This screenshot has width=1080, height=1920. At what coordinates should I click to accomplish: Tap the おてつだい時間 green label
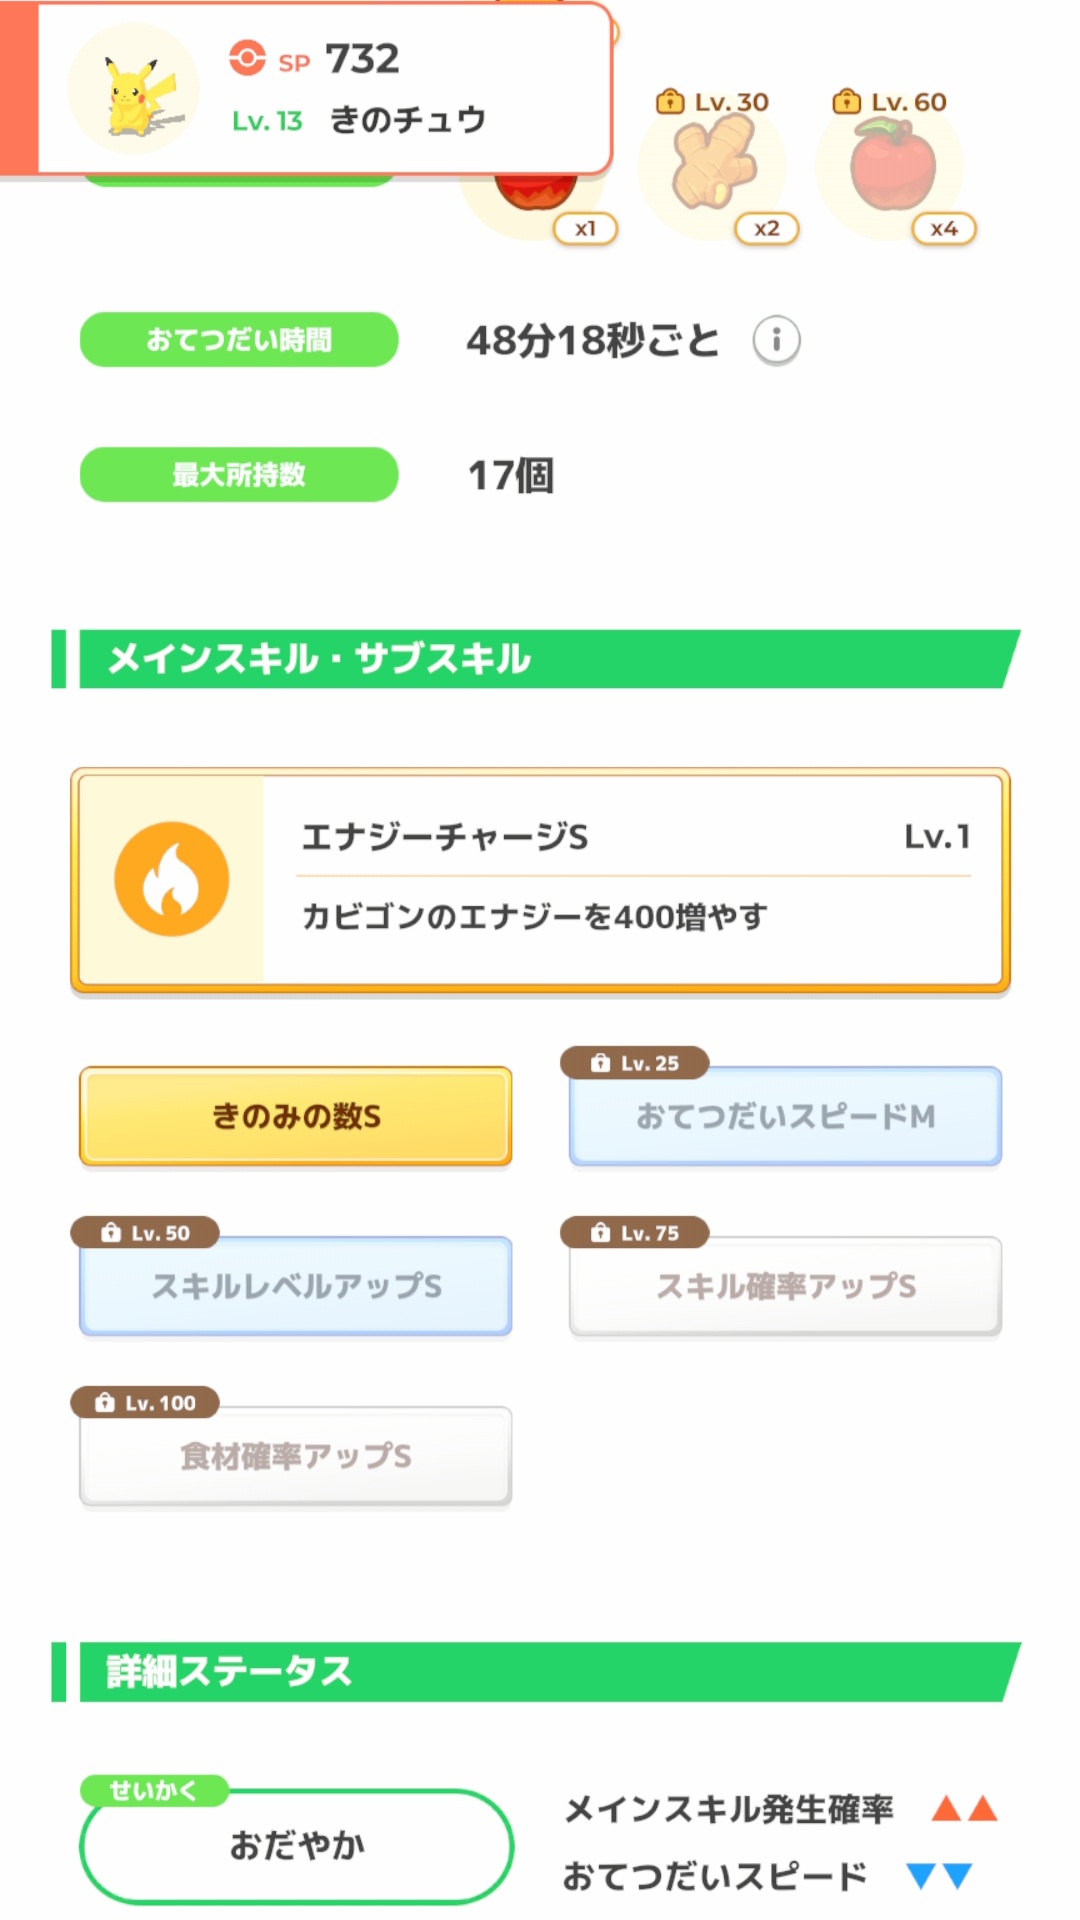(239, 340)
